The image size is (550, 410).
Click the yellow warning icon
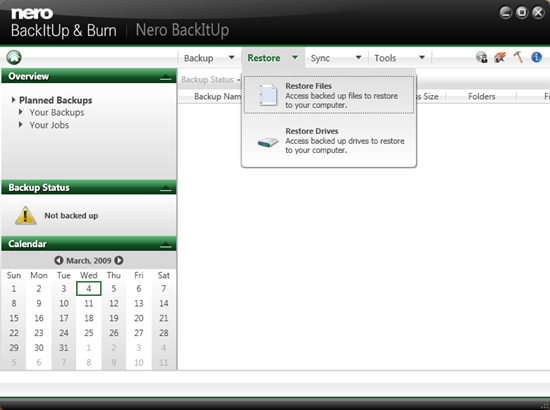coord(26,215)
